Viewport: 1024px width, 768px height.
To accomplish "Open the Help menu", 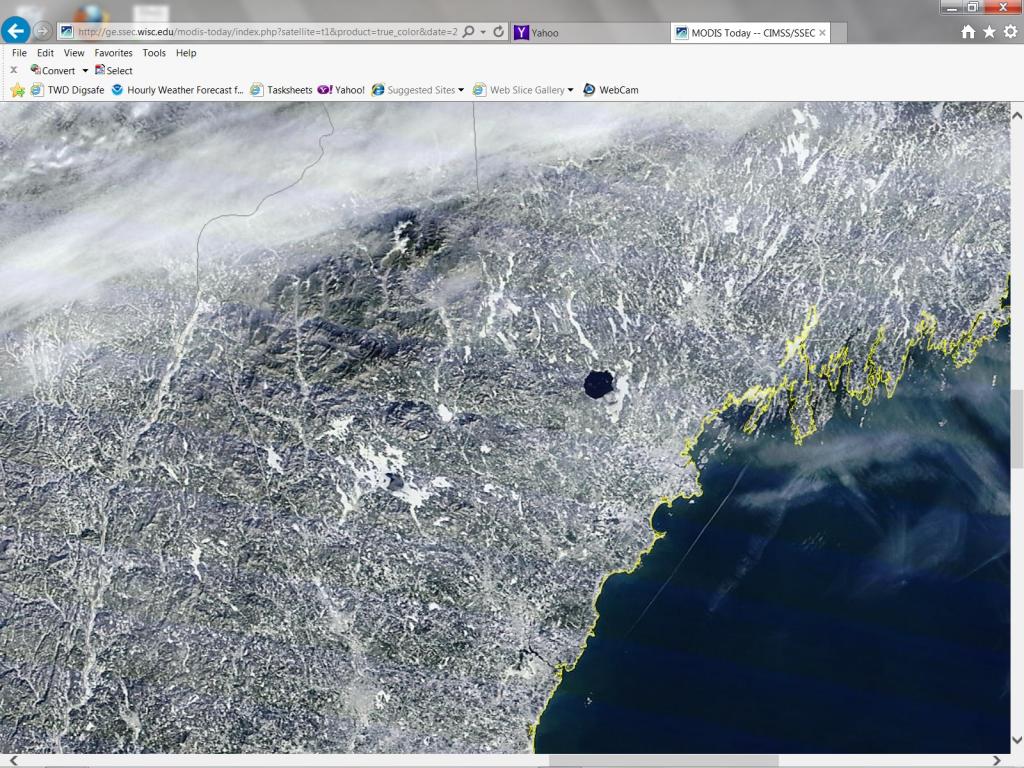I will pyautogui.click(x=186, y=53).
